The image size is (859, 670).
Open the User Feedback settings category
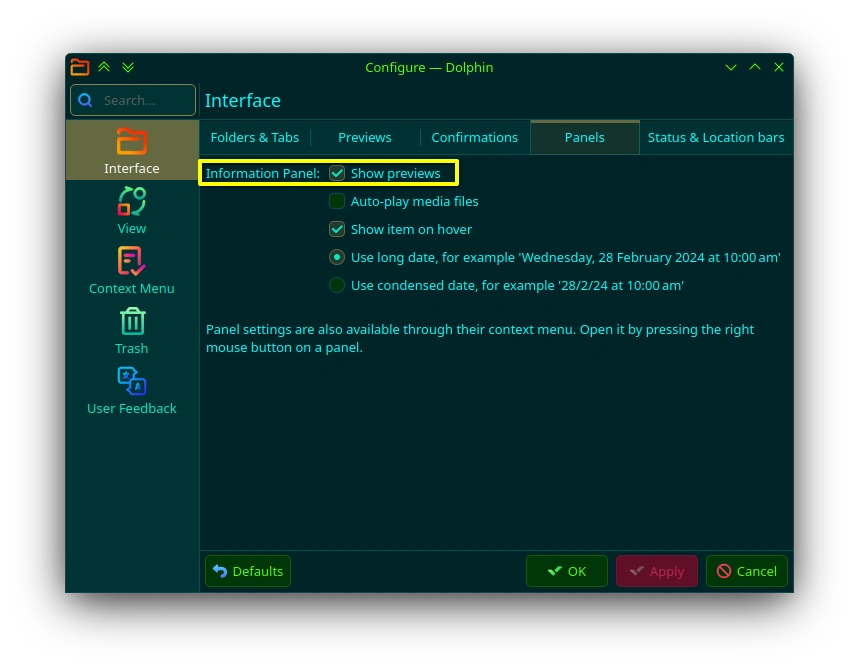131,391
